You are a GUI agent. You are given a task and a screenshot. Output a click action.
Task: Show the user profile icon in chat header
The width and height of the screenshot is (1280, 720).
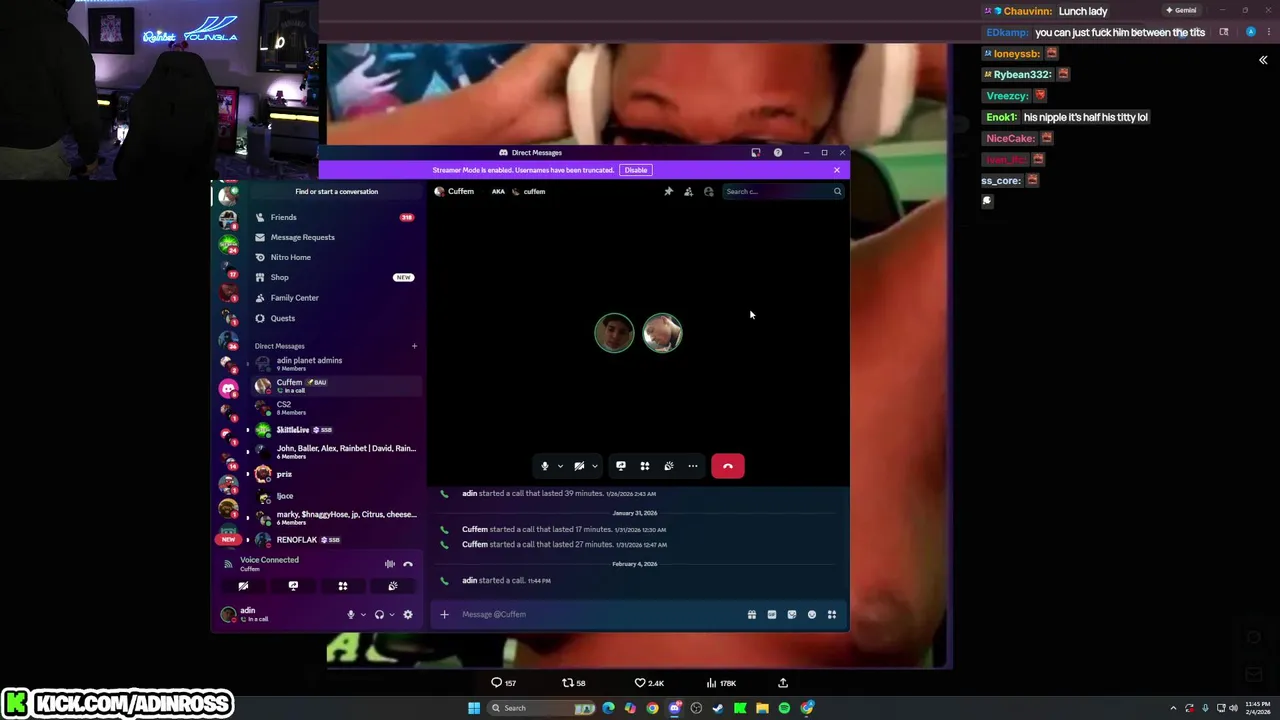[709, 191]
